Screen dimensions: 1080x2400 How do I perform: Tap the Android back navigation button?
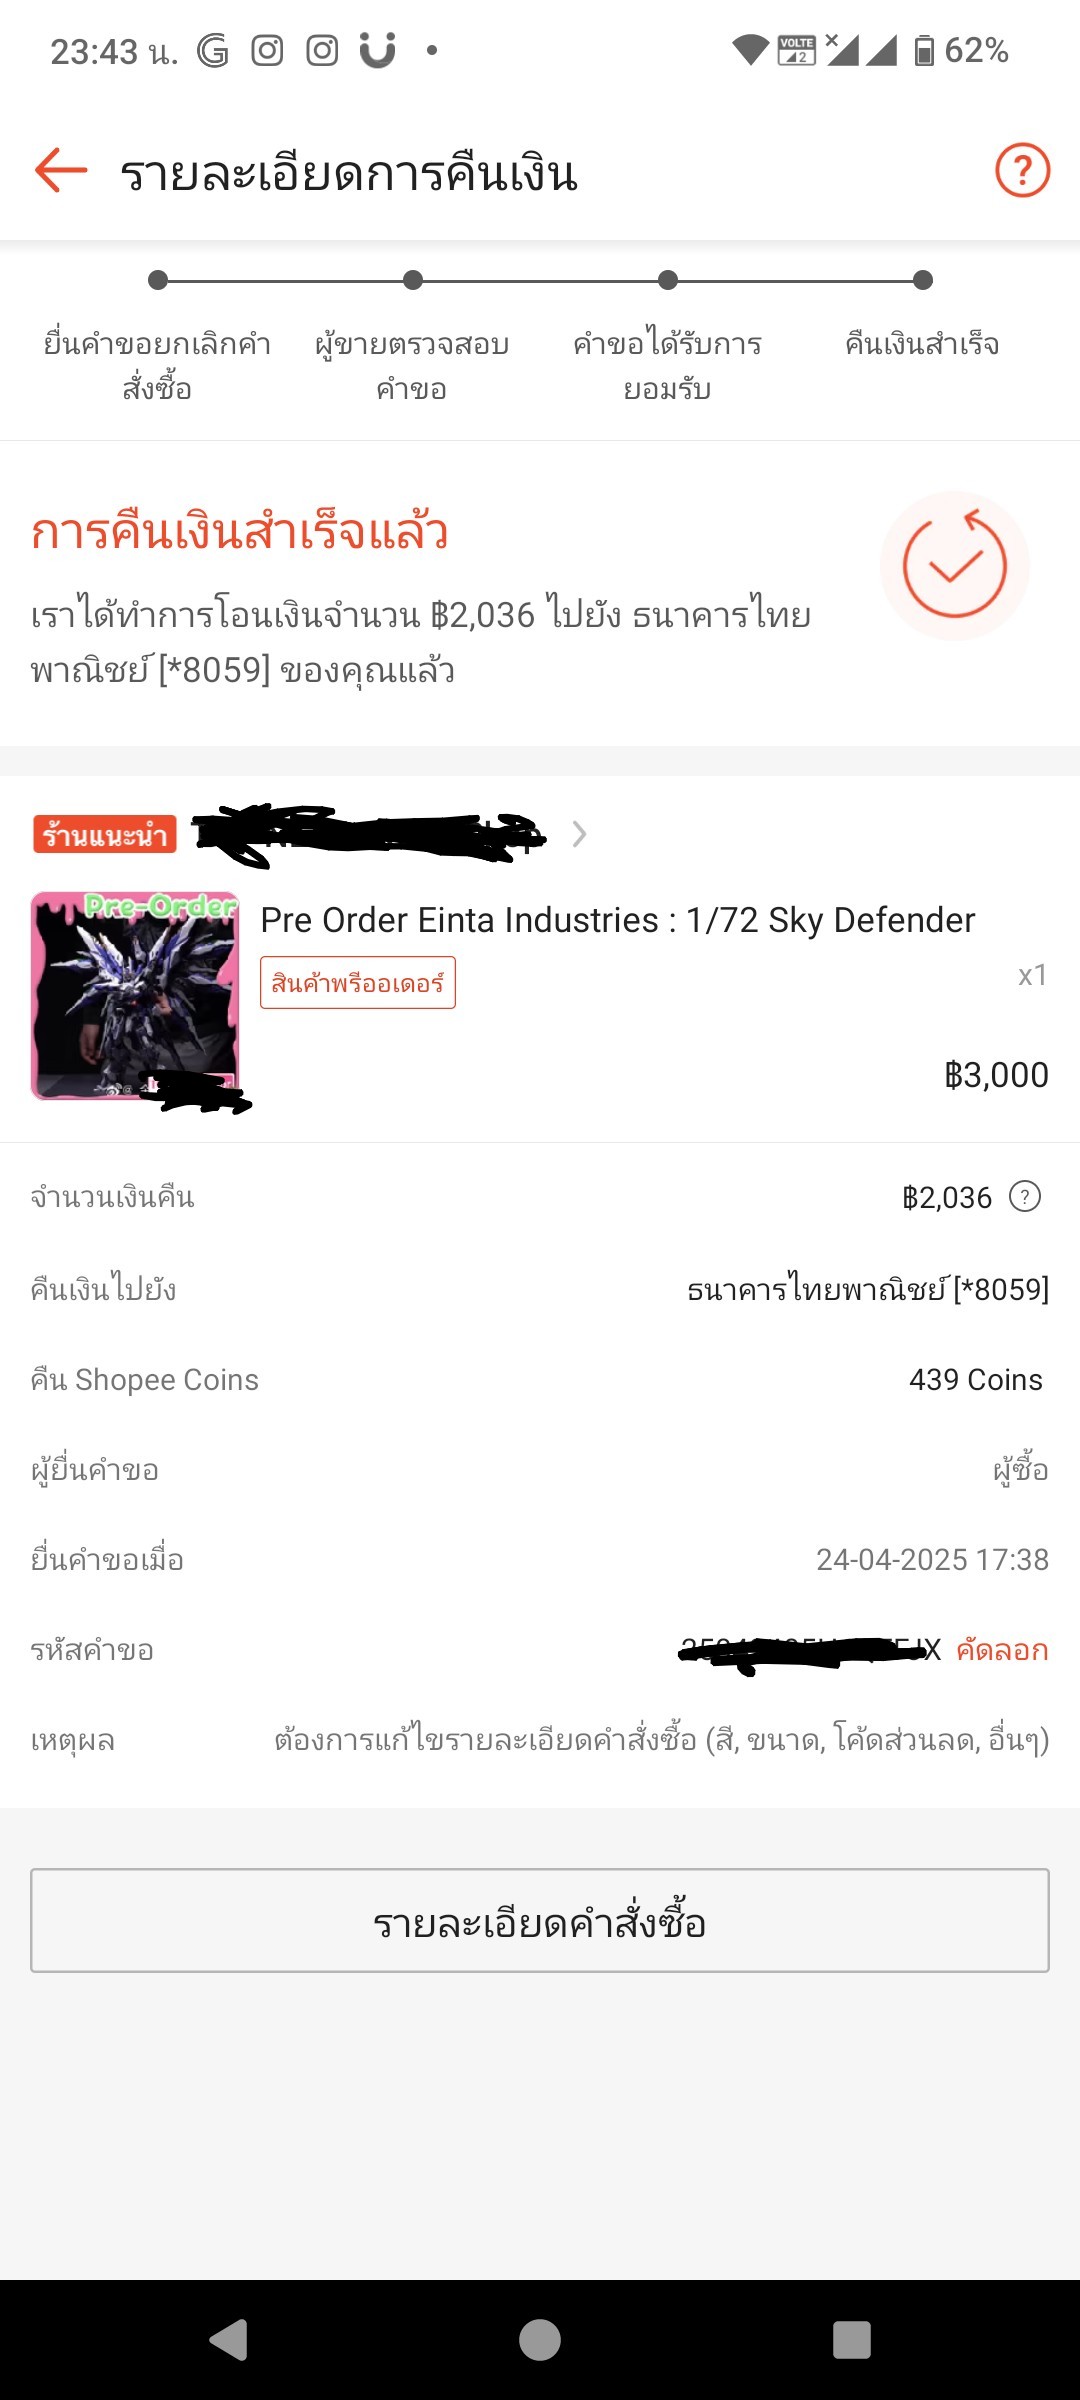click(230, 2340)
